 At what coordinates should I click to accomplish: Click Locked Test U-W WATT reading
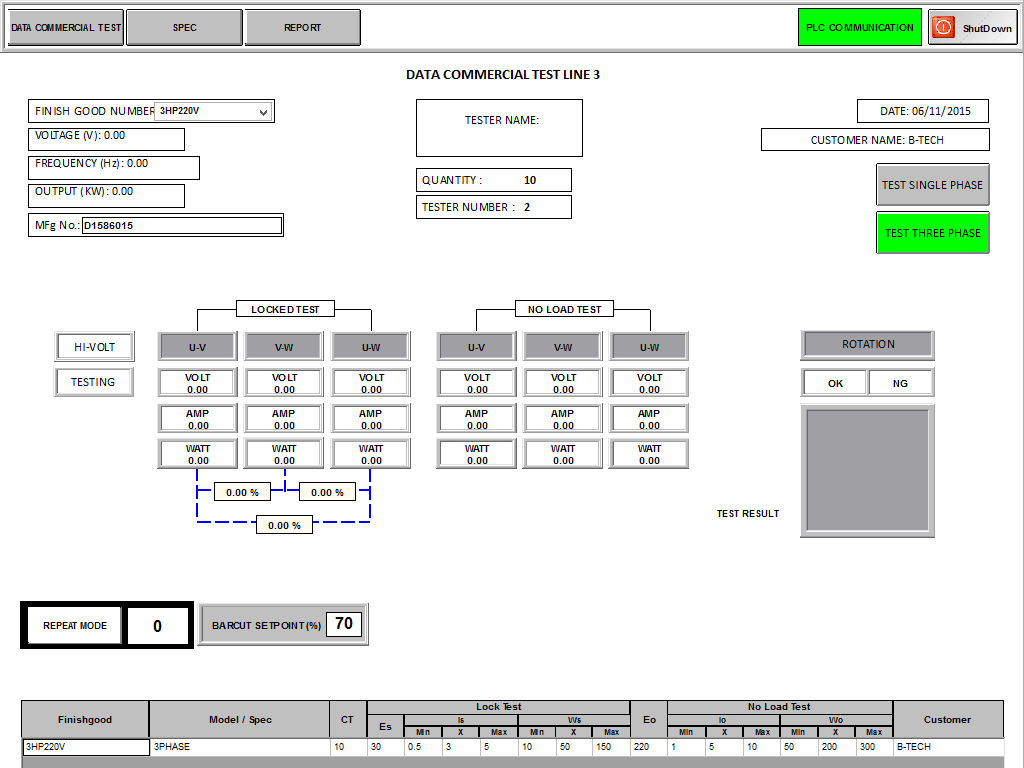371,454
